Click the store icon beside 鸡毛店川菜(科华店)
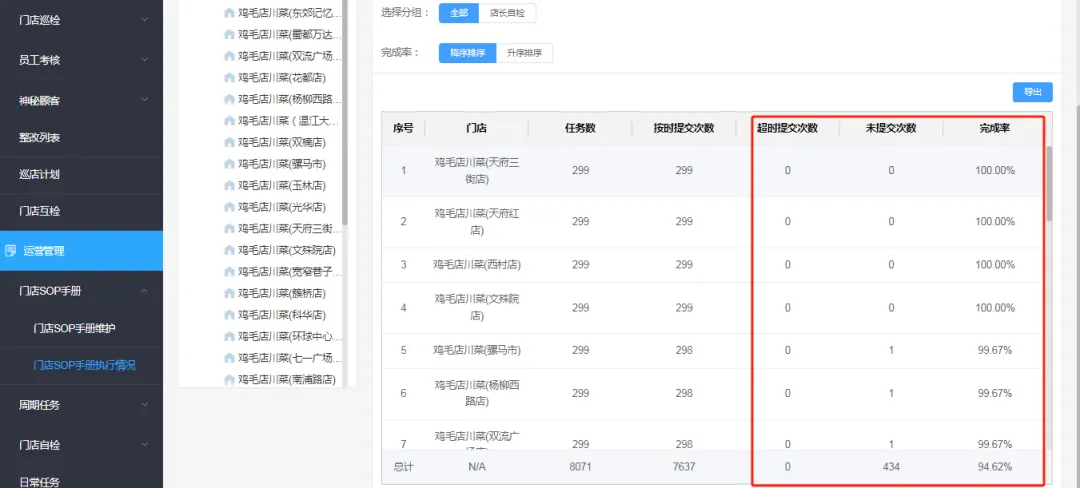 229,315
